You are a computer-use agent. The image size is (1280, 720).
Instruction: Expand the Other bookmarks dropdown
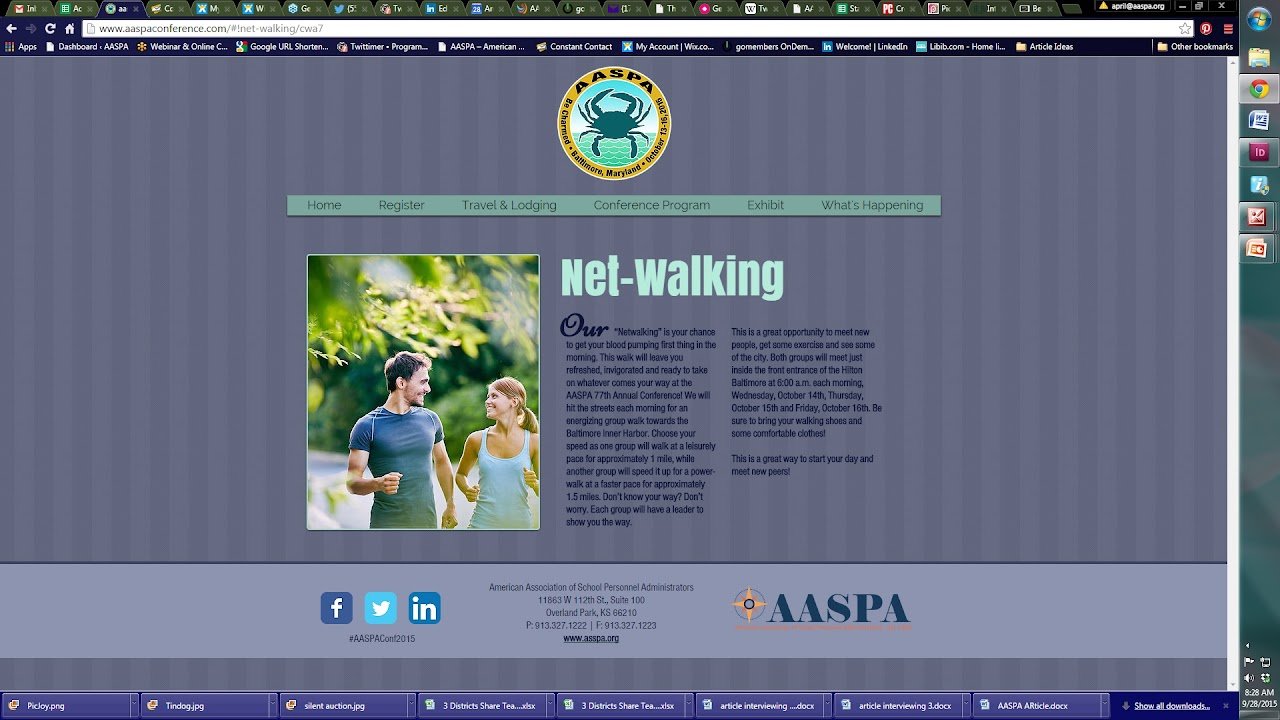(1196, 46)
